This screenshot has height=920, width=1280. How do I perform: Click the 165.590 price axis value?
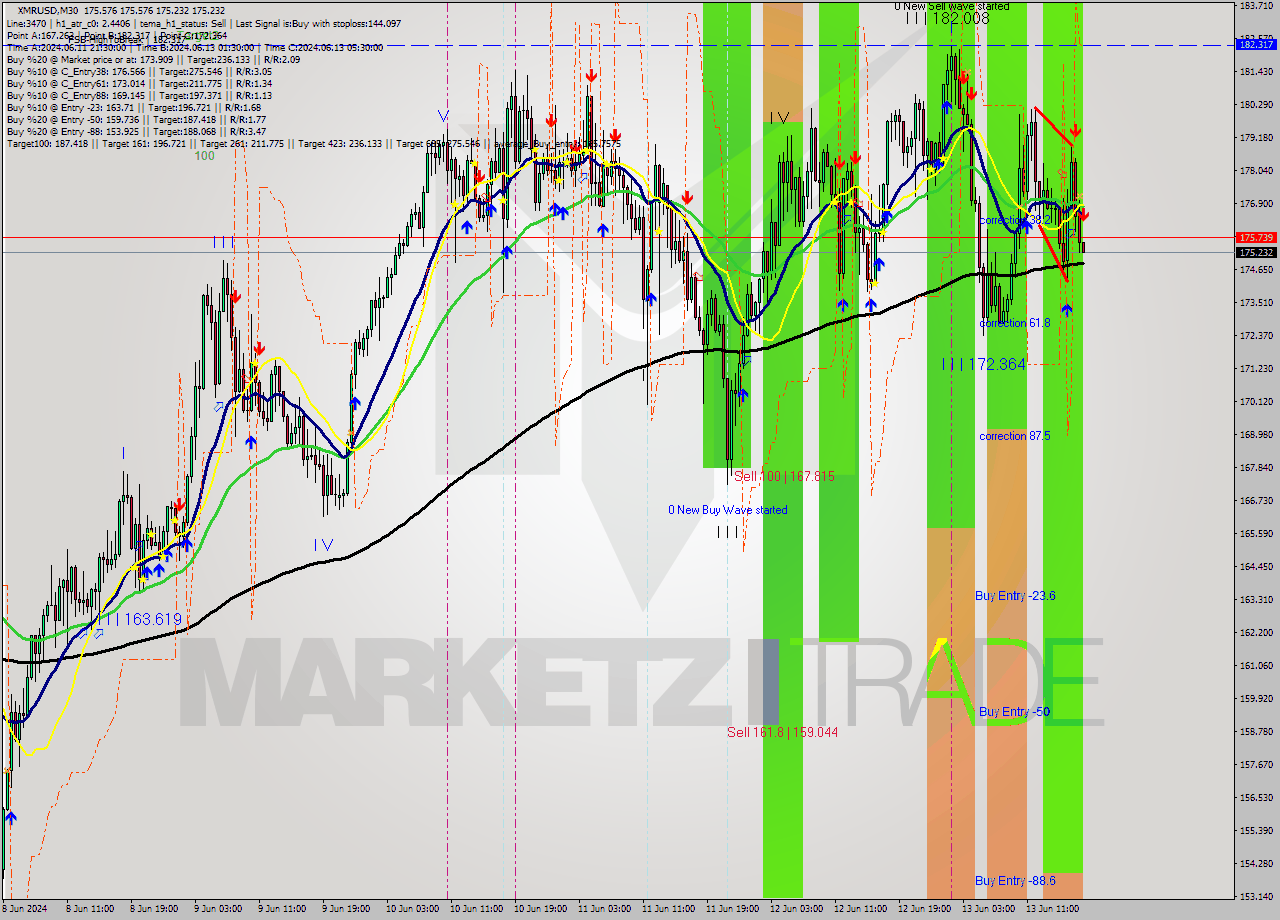click(1257, 534)
